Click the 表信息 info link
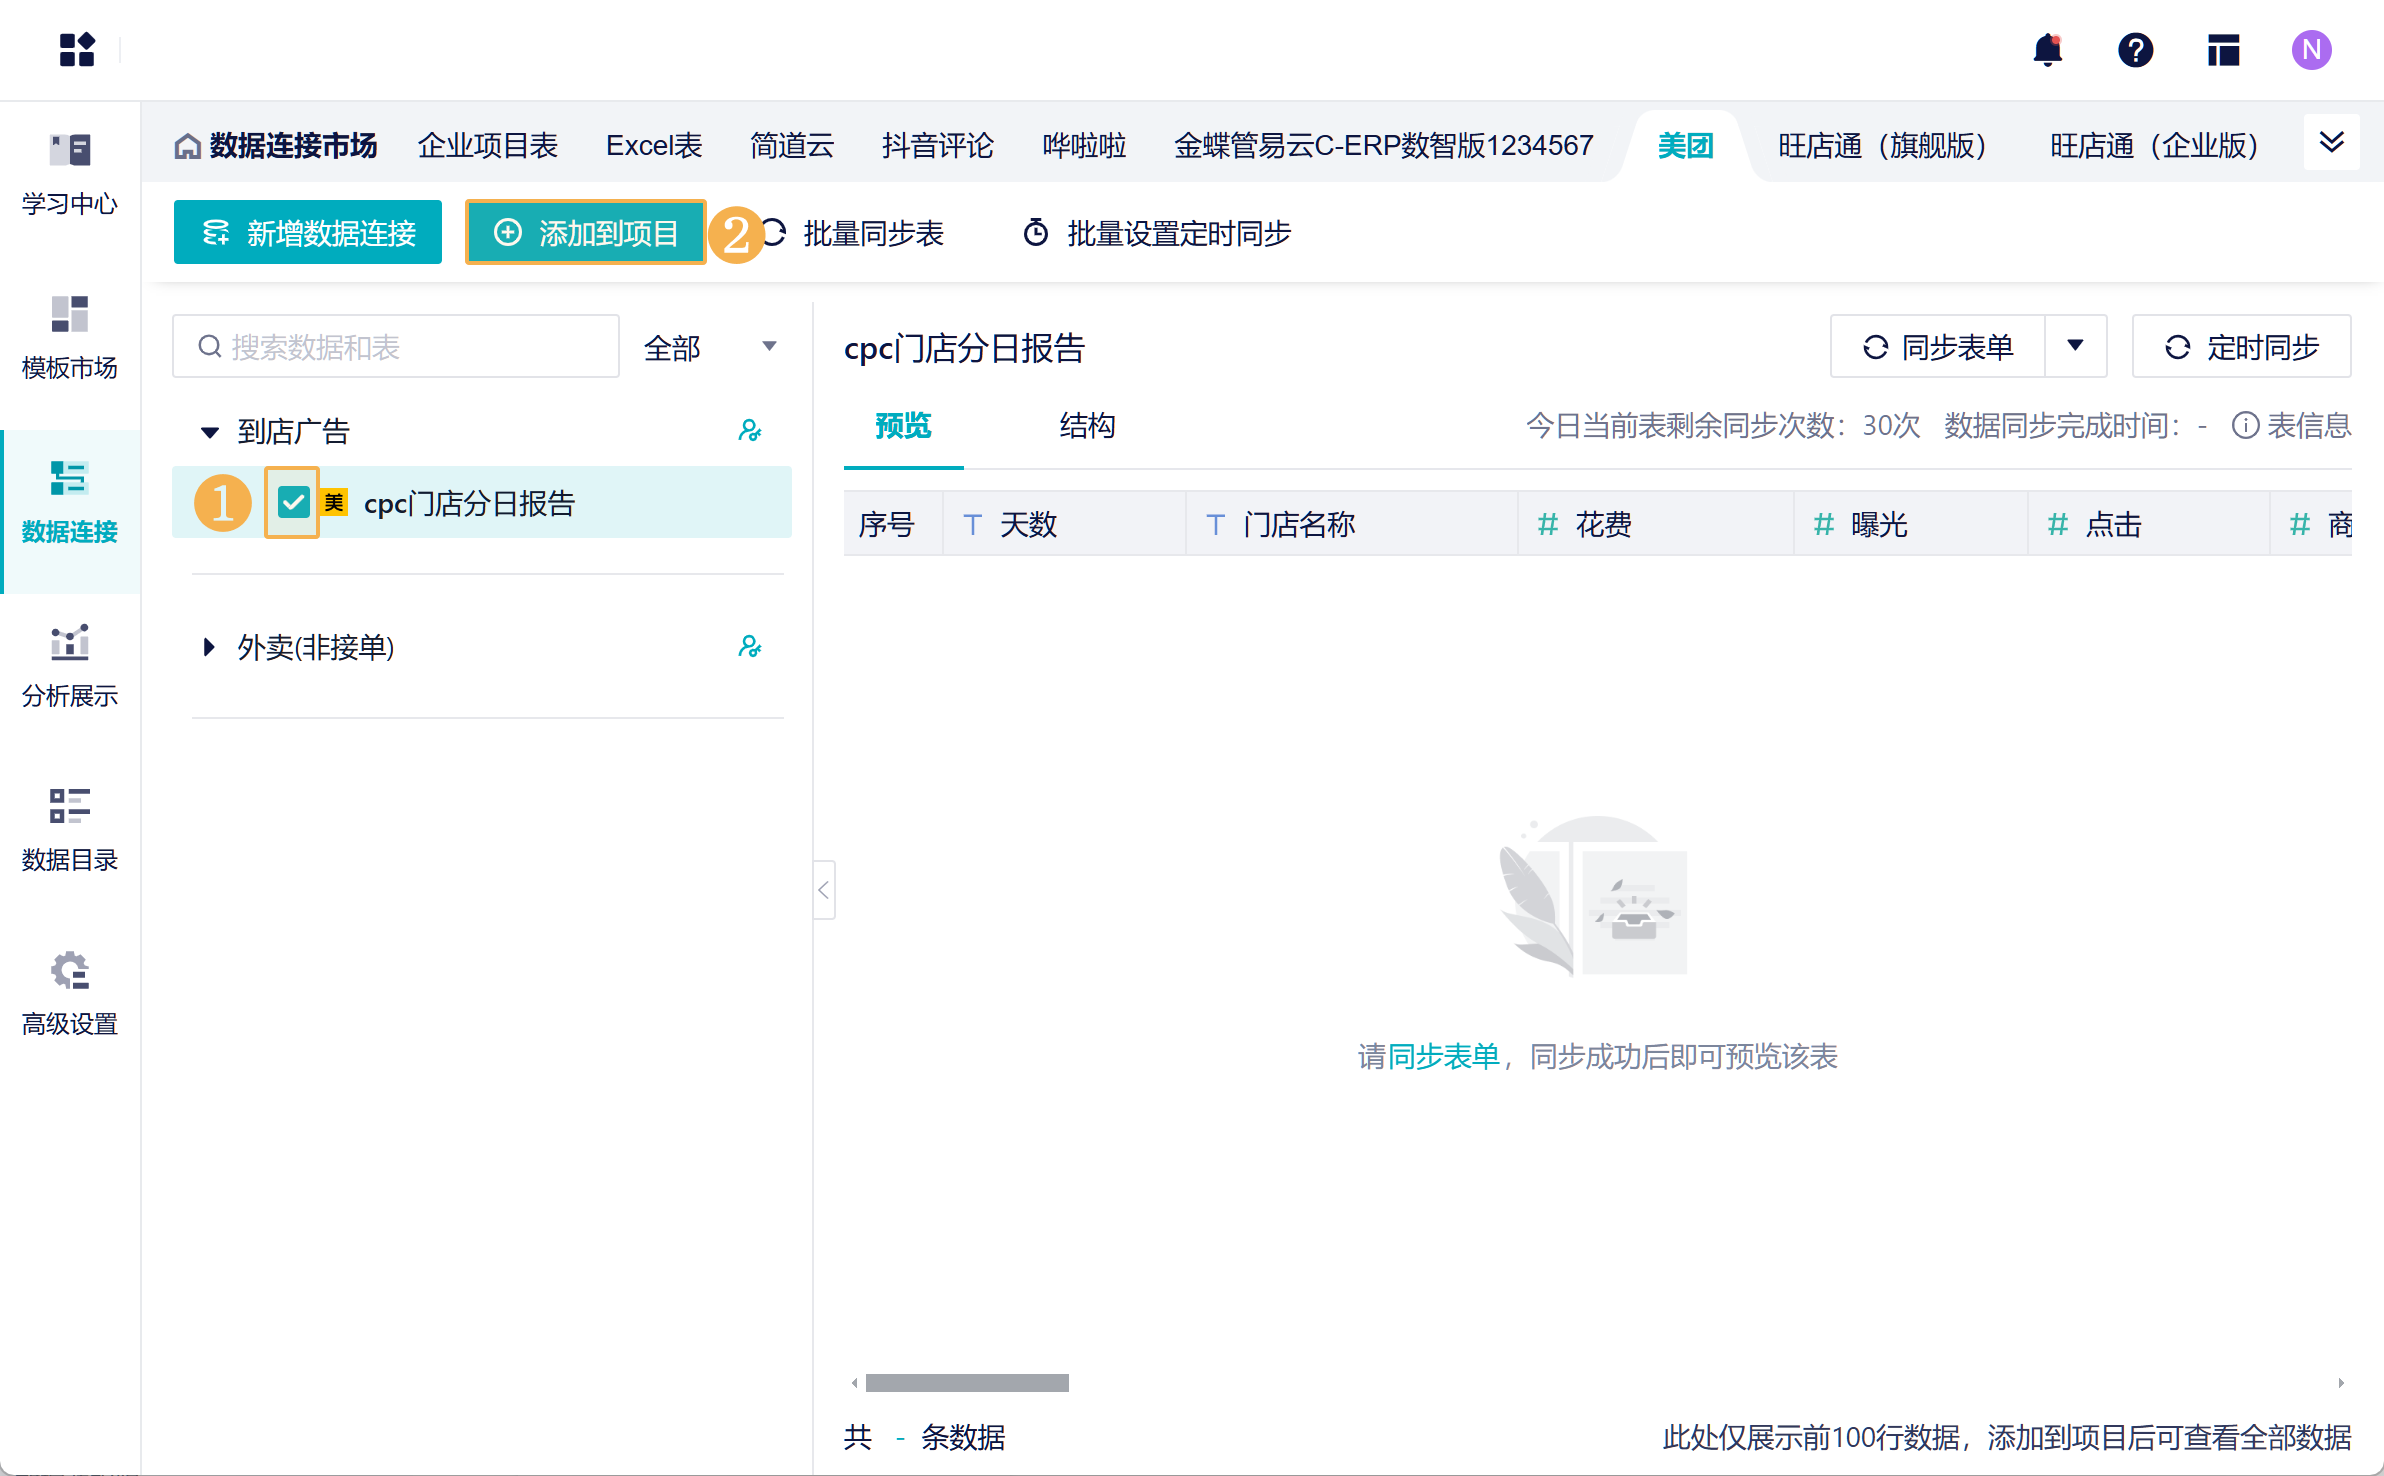 click(x=2291, y=426)
